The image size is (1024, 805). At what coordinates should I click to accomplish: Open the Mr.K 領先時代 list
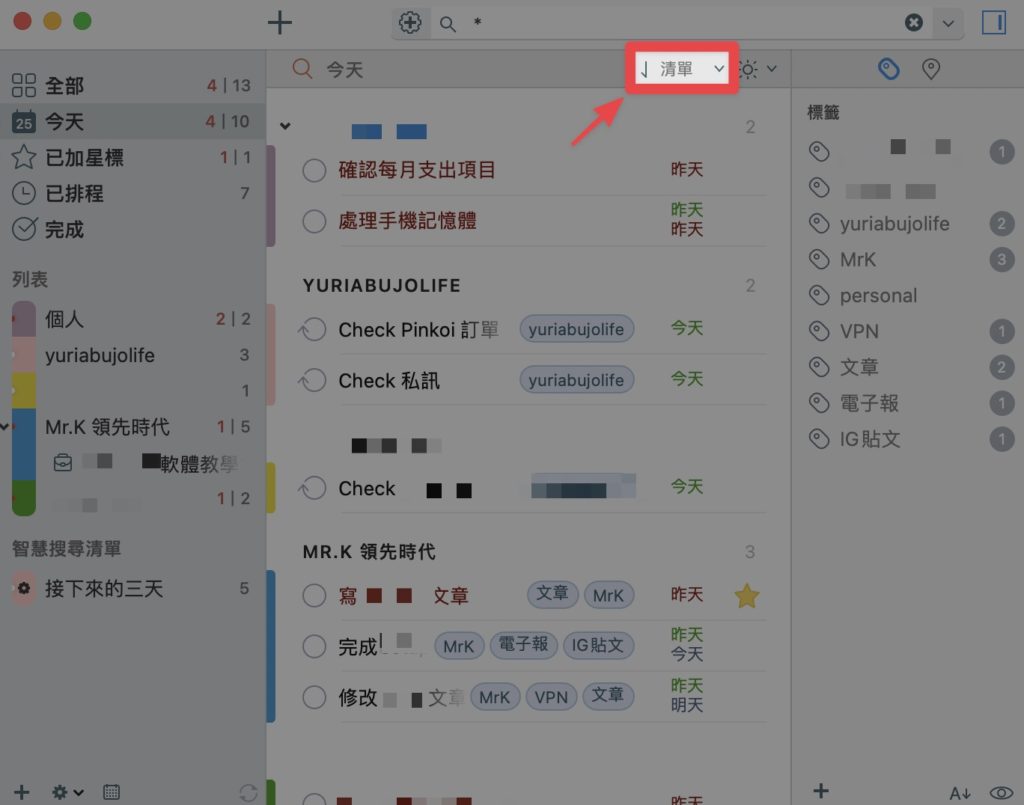(x=133, y=426)
